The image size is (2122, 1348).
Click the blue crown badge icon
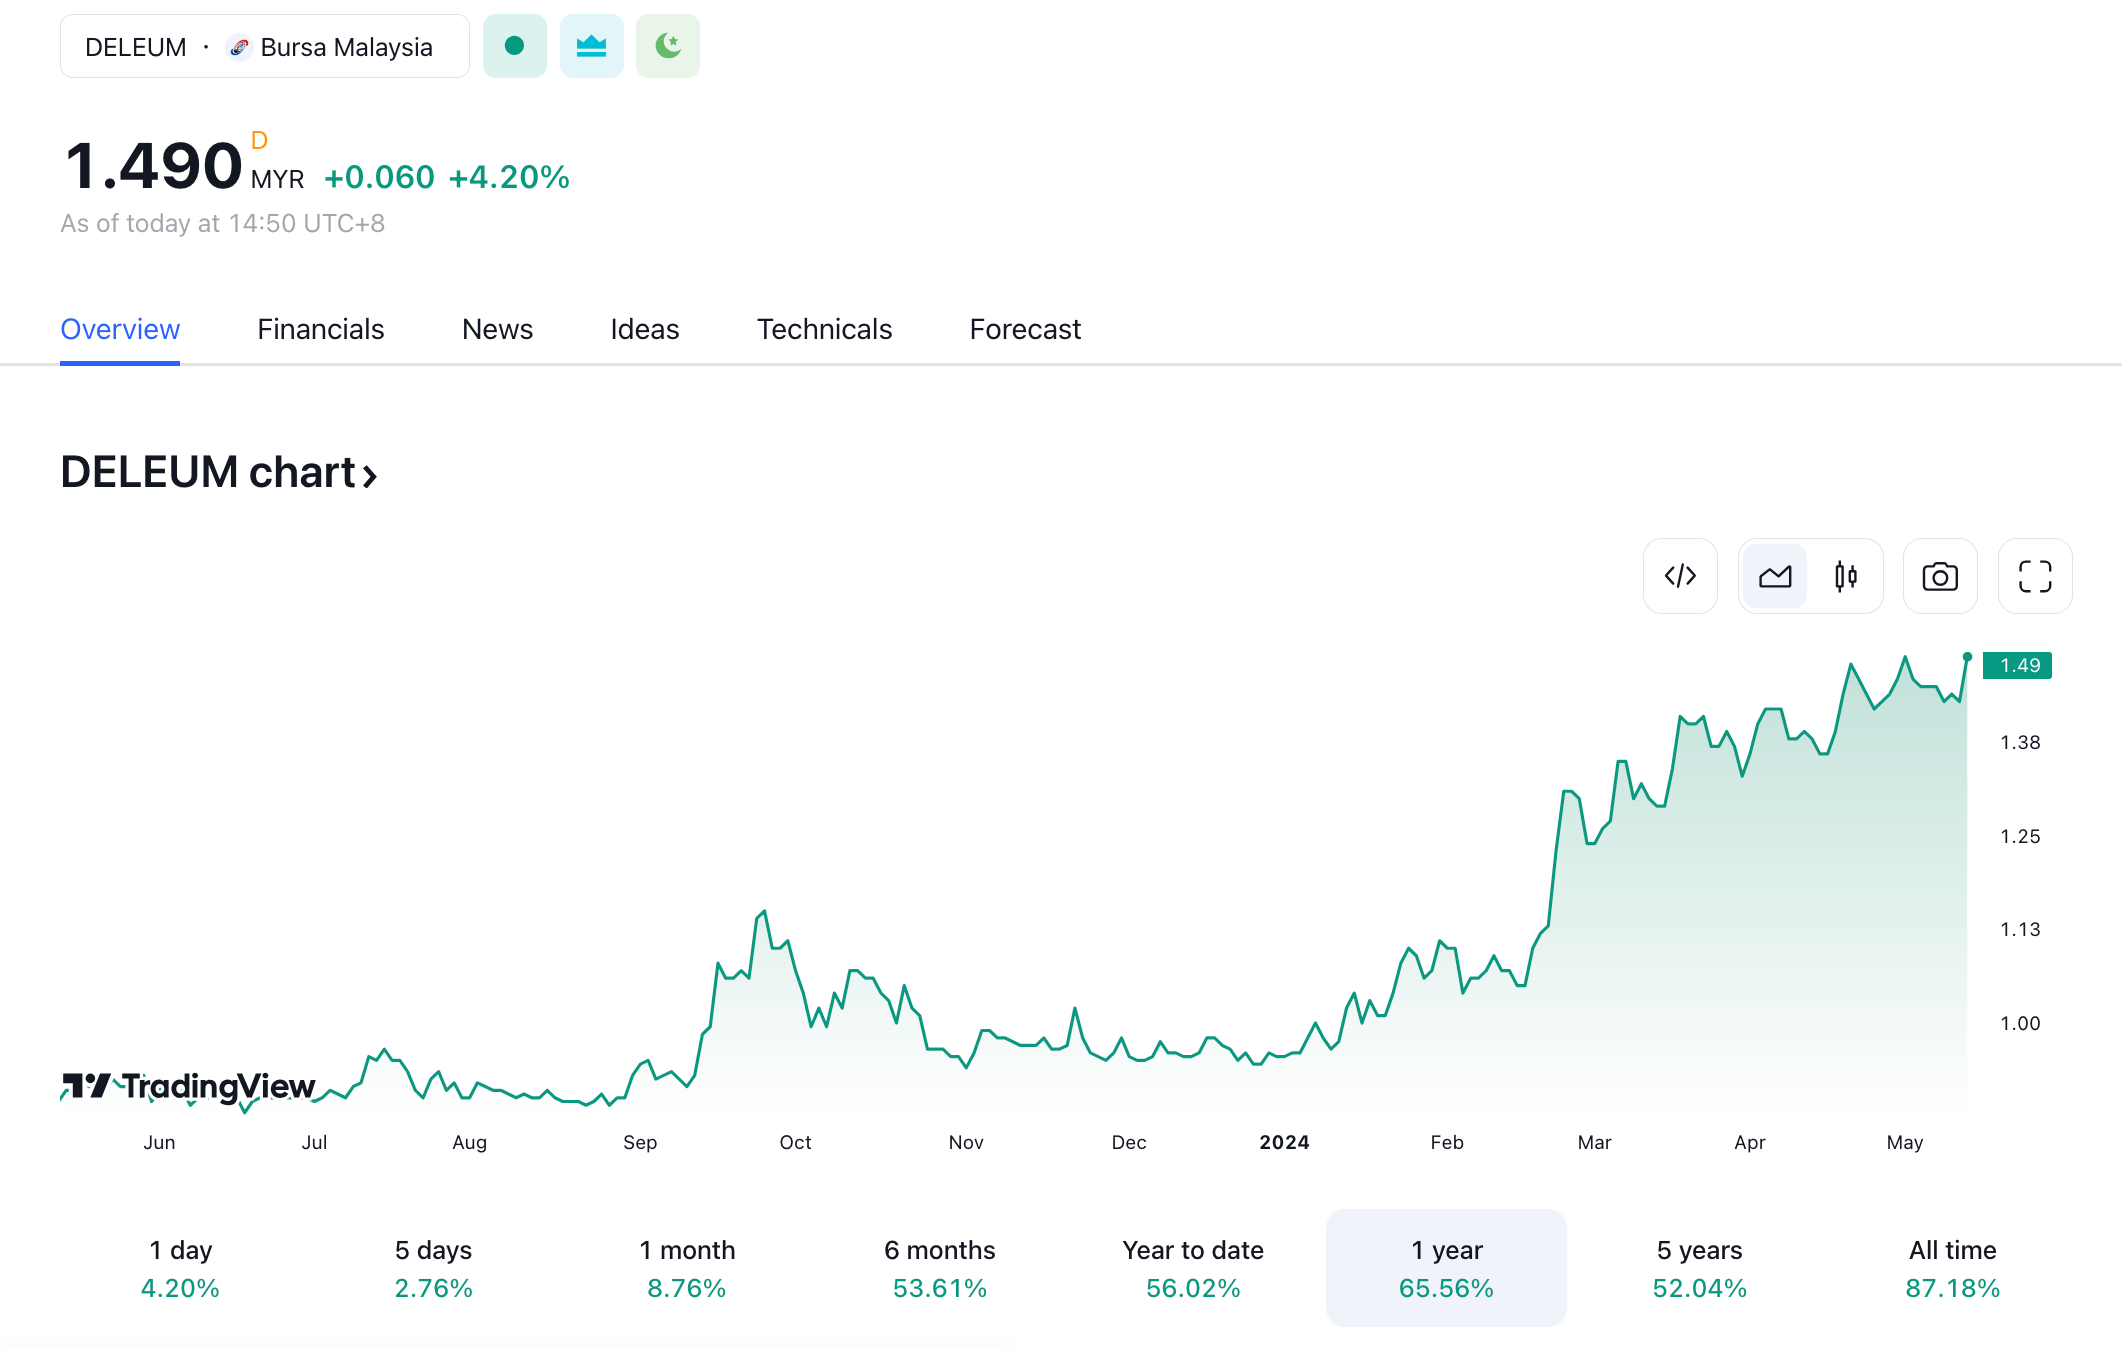[591, 46]
